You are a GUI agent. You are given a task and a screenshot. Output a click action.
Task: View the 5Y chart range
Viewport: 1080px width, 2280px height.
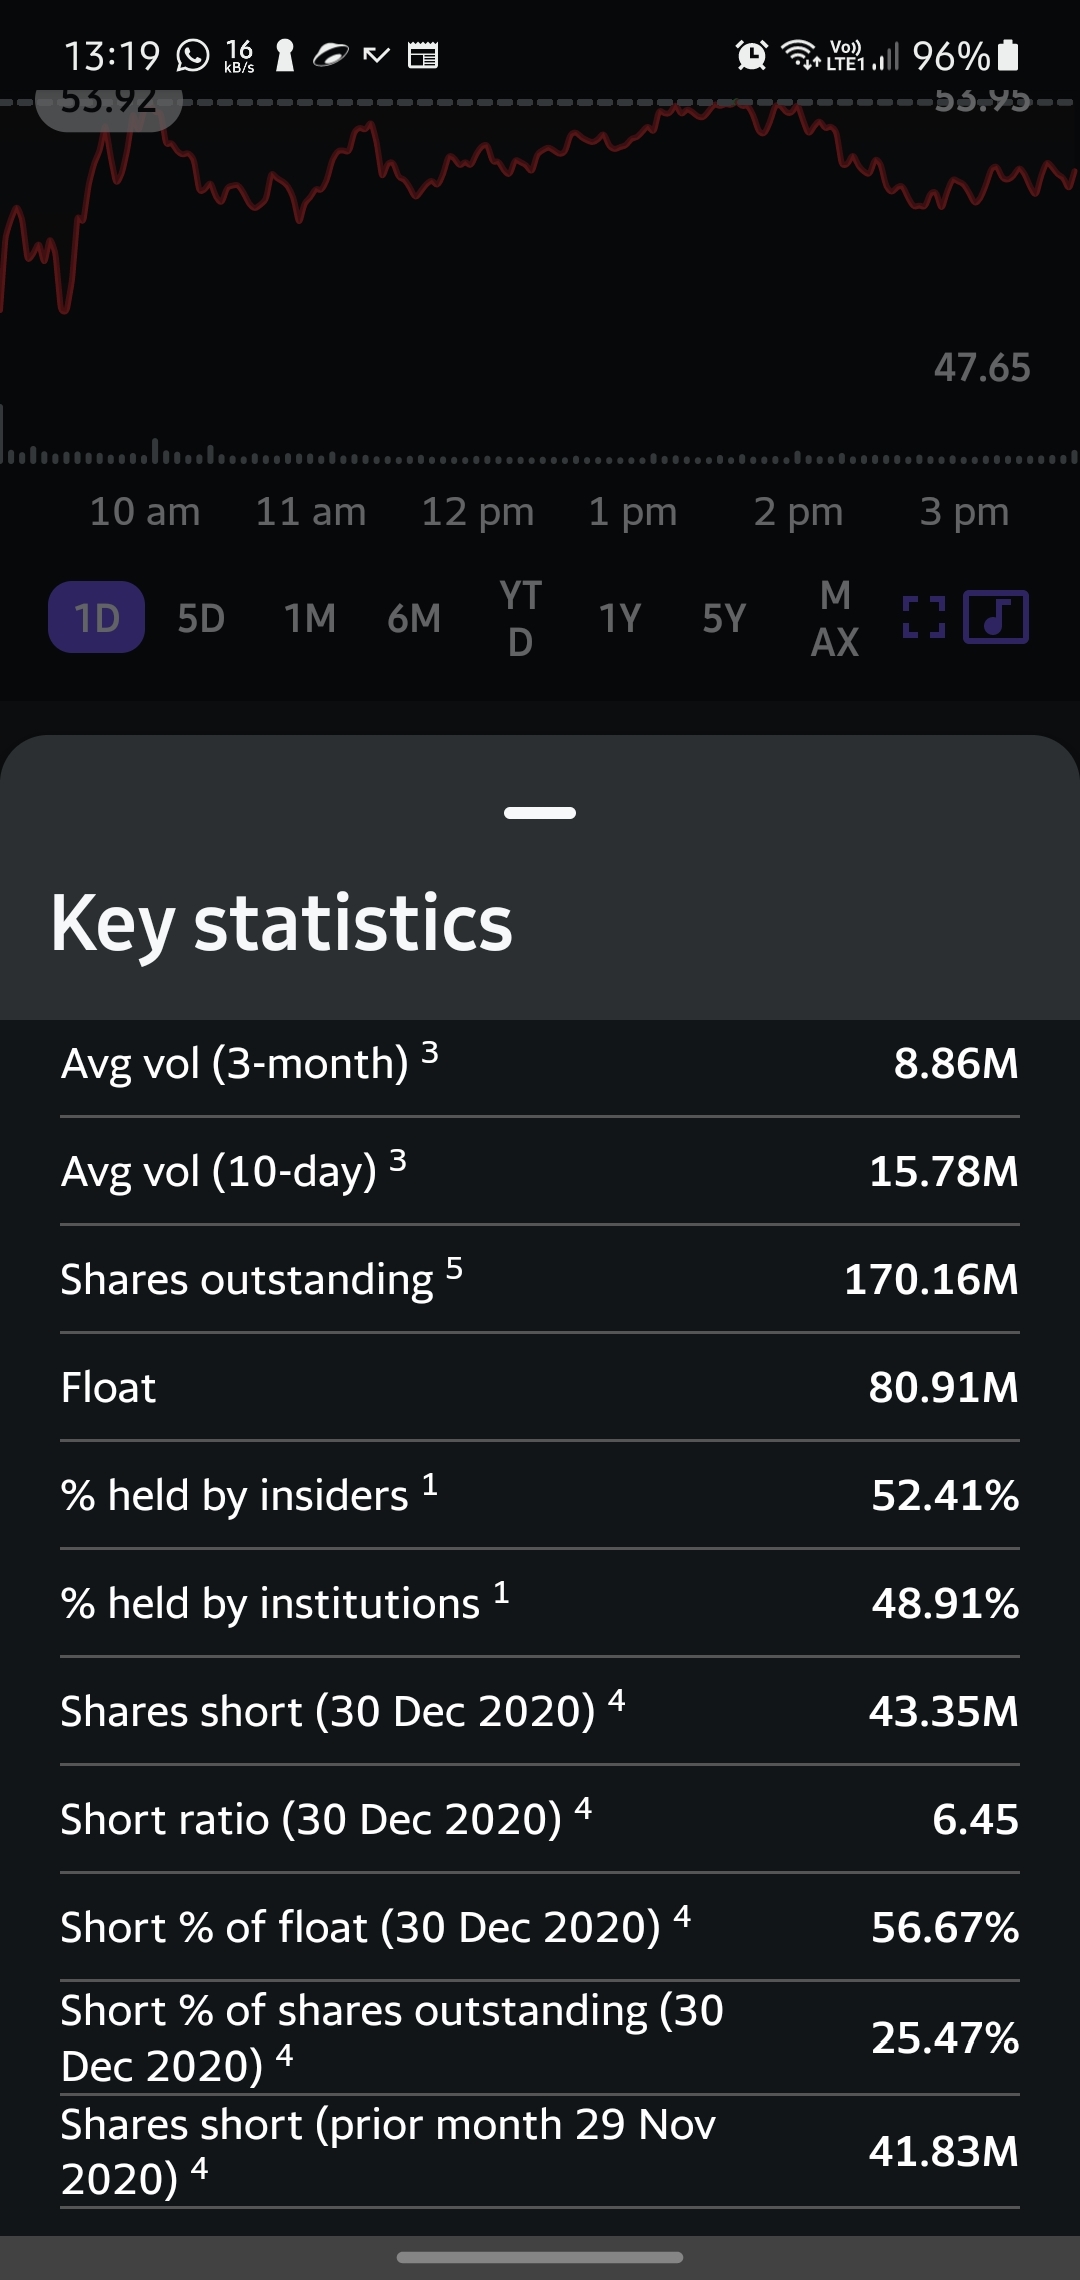point(724,618)
